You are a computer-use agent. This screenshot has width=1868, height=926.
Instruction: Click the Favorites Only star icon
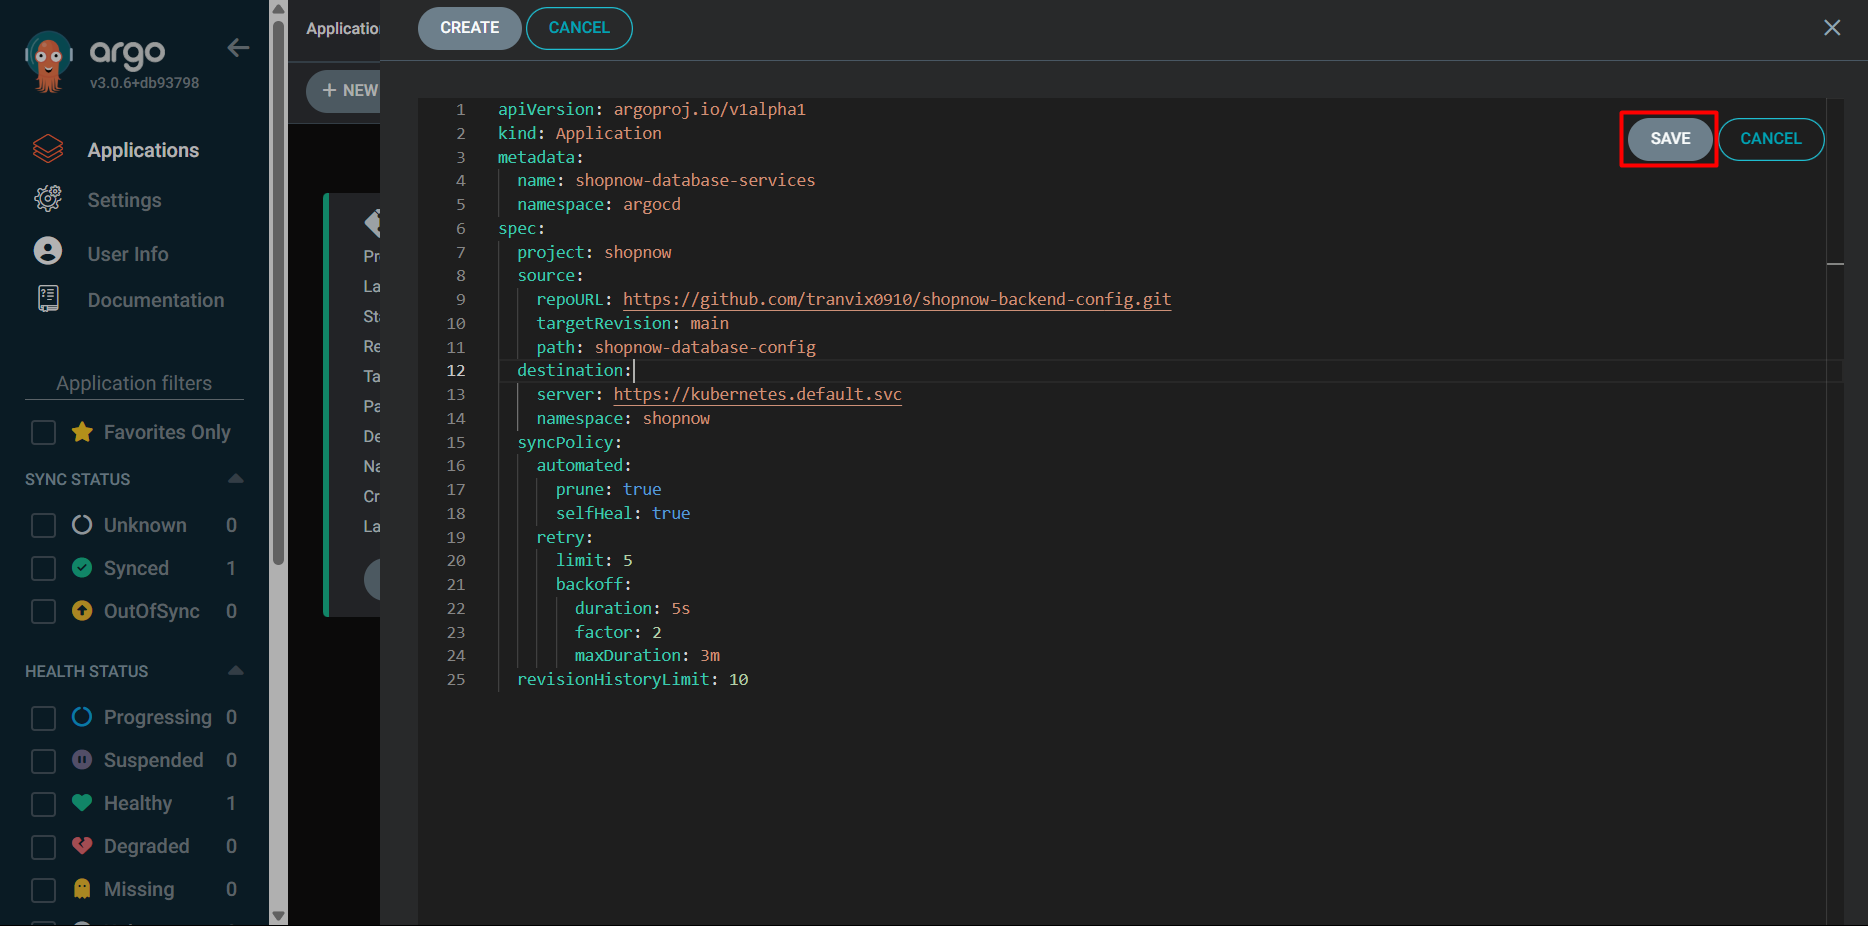point(82,432)
